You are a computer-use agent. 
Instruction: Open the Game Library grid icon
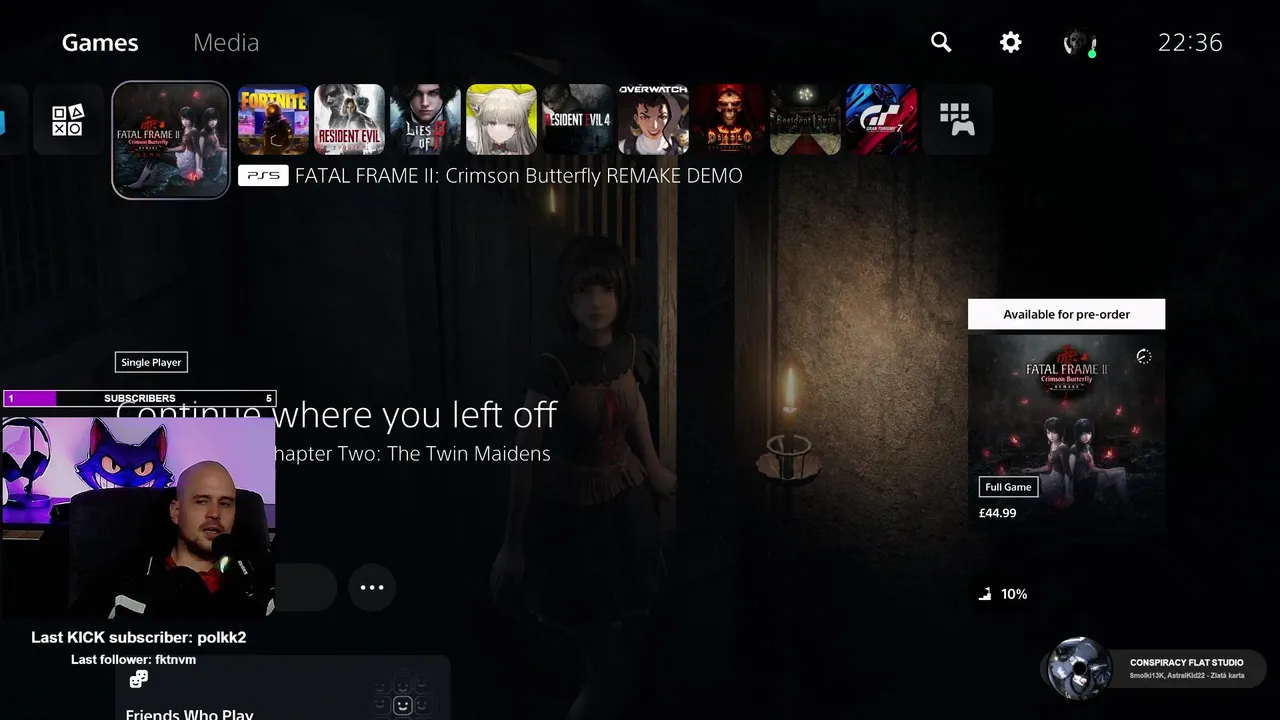[957, 120]
